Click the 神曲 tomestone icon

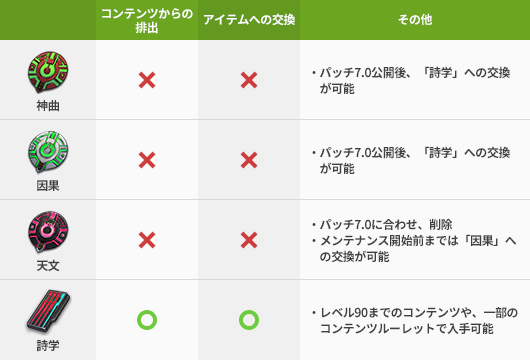tap(48, 72)
